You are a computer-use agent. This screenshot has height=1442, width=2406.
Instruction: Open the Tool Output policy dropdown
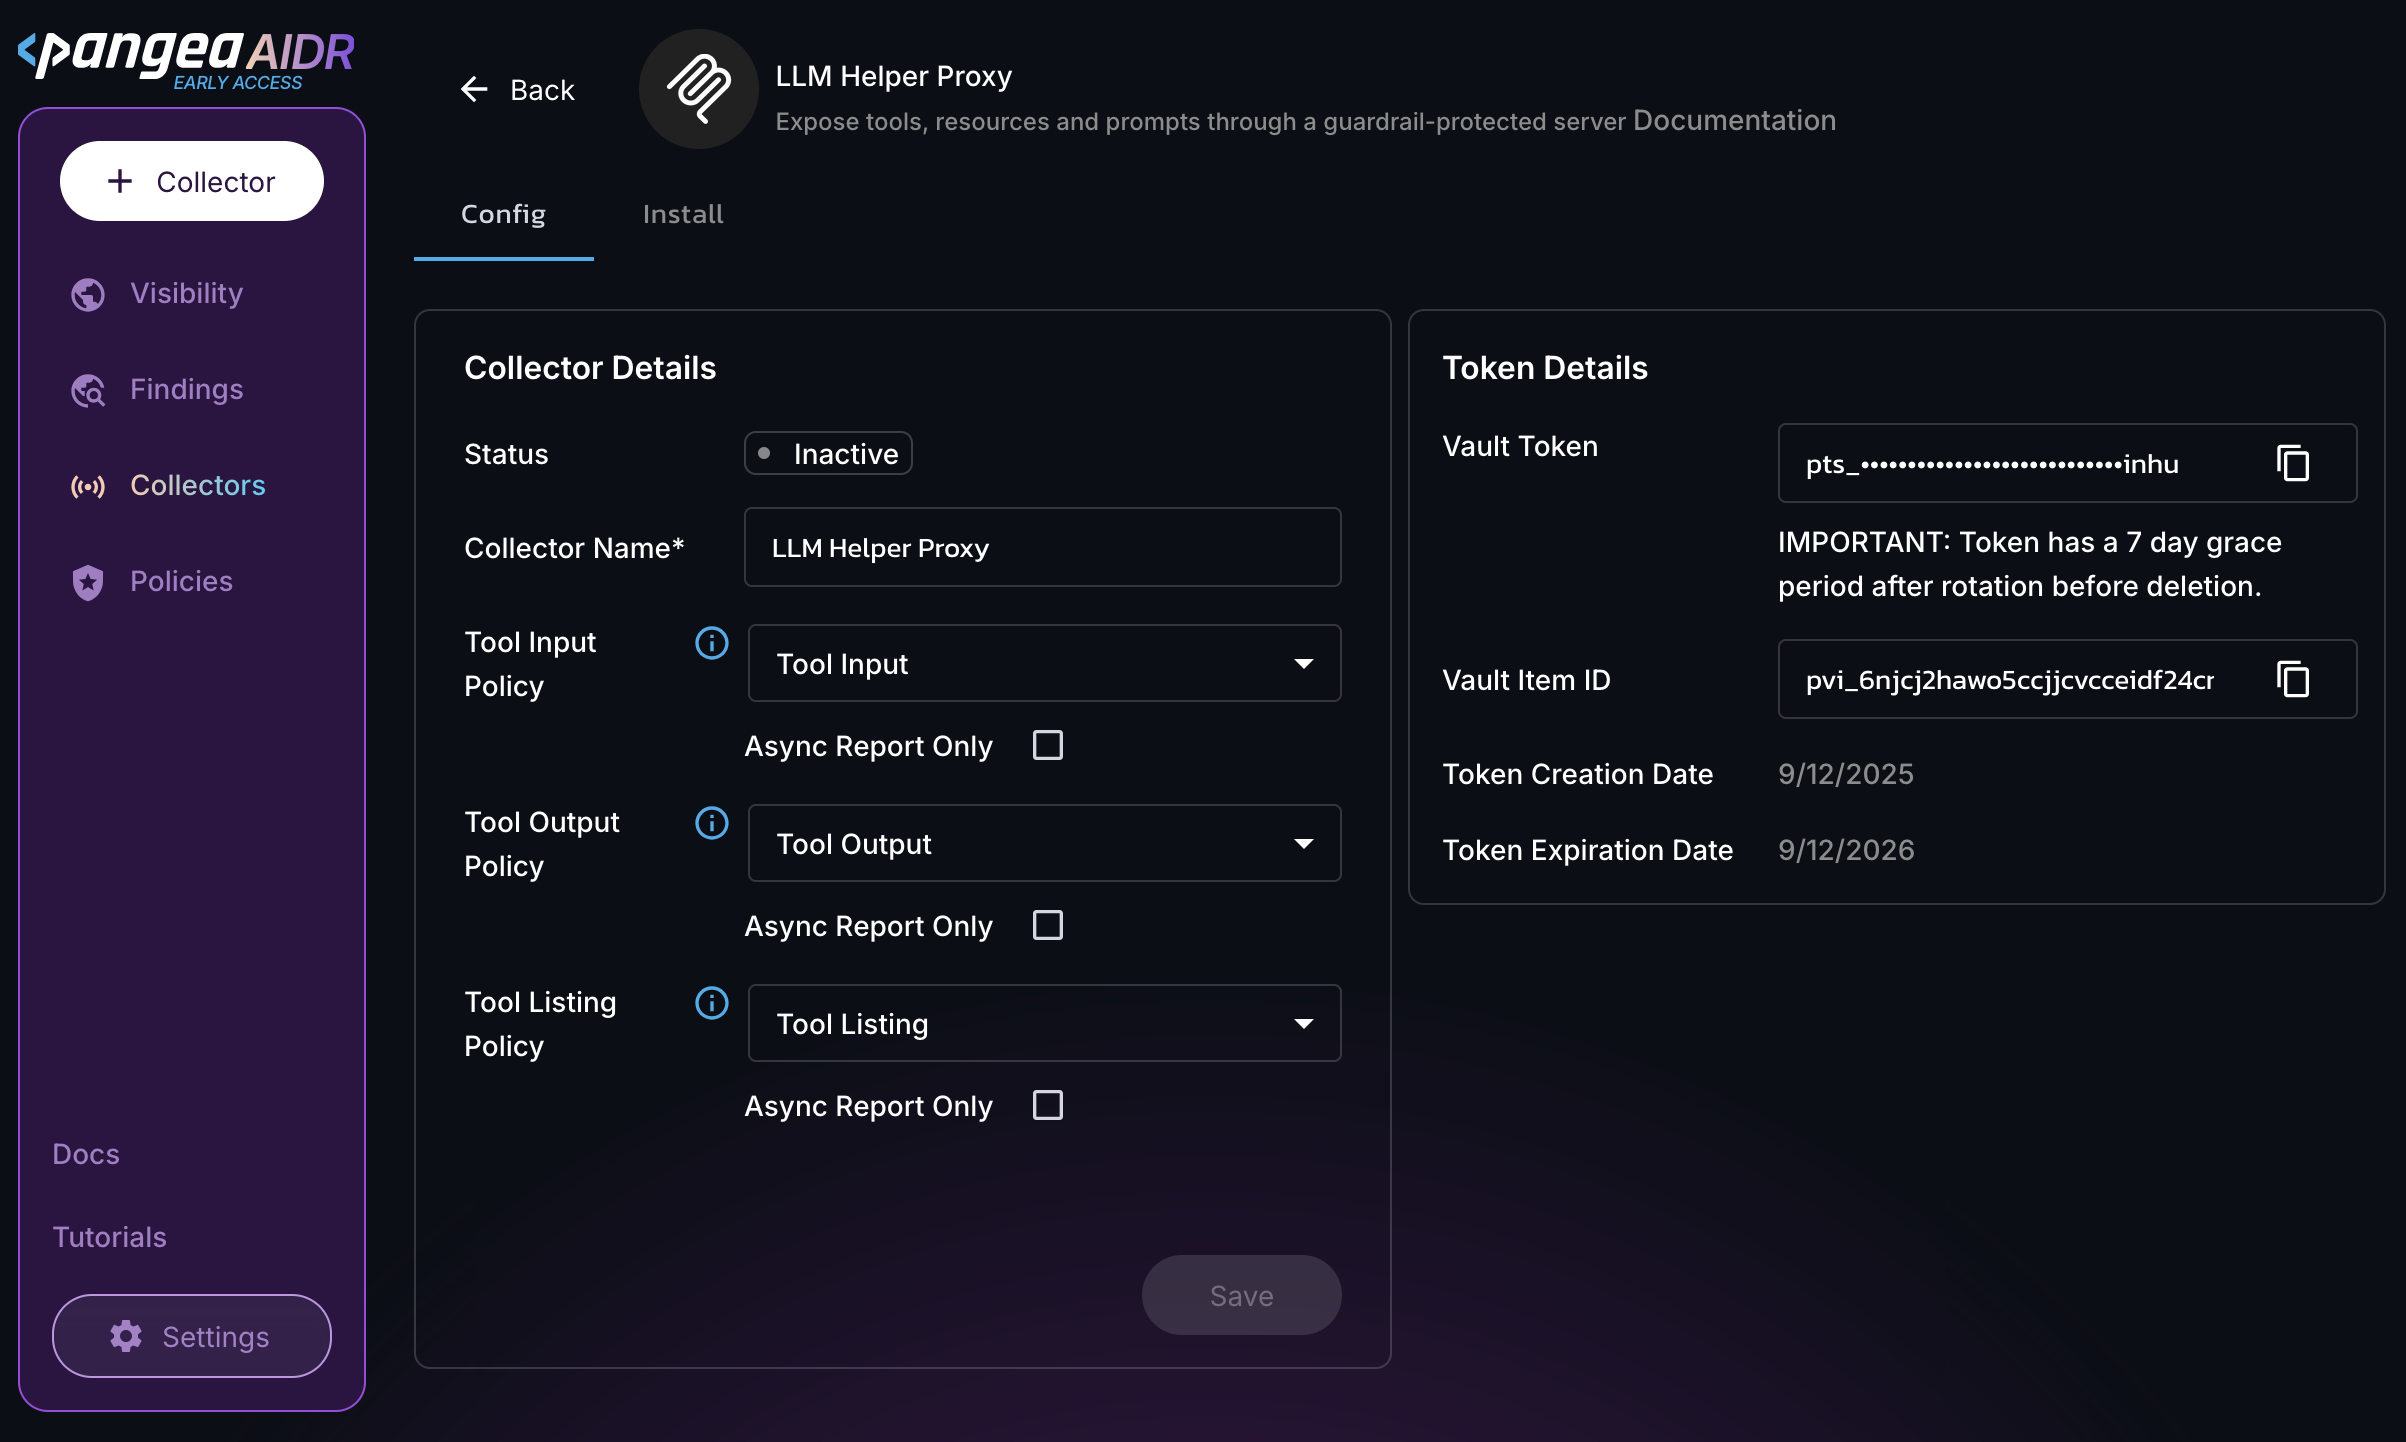pos(1043,844)
